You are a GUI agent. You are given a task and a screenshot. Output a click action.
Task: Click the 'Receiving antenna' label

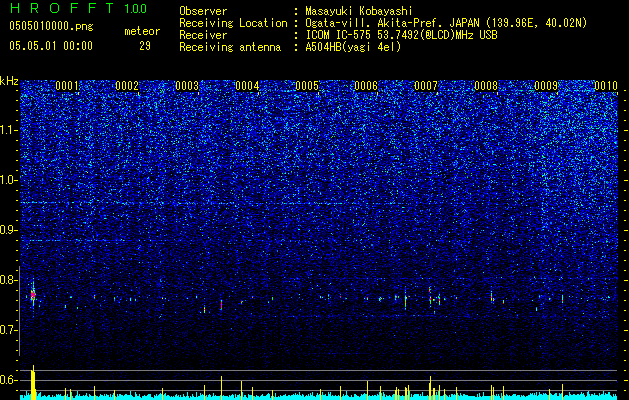tap(230, 47)
